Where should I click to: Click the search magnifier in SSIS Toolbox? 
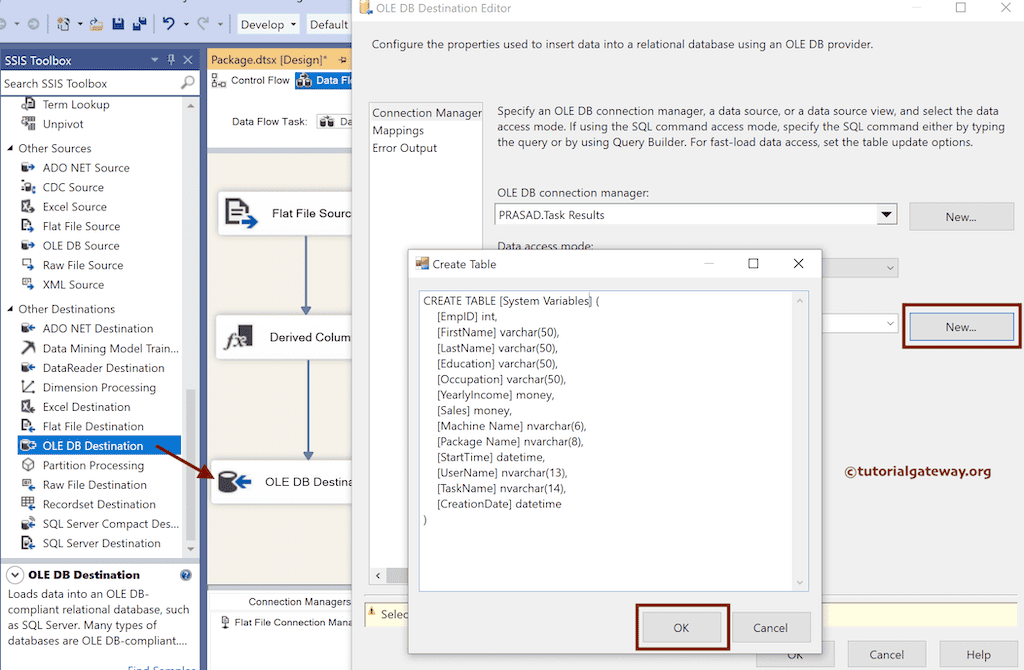coord(187,83)
